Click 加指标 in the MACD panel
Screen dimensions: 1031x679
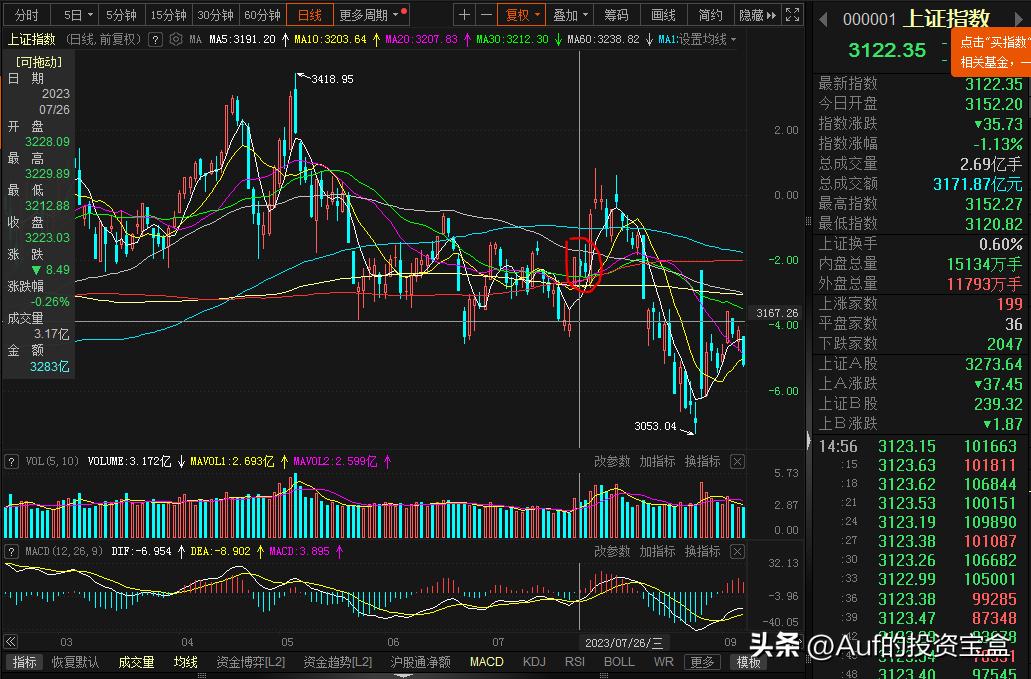point(658,551)
